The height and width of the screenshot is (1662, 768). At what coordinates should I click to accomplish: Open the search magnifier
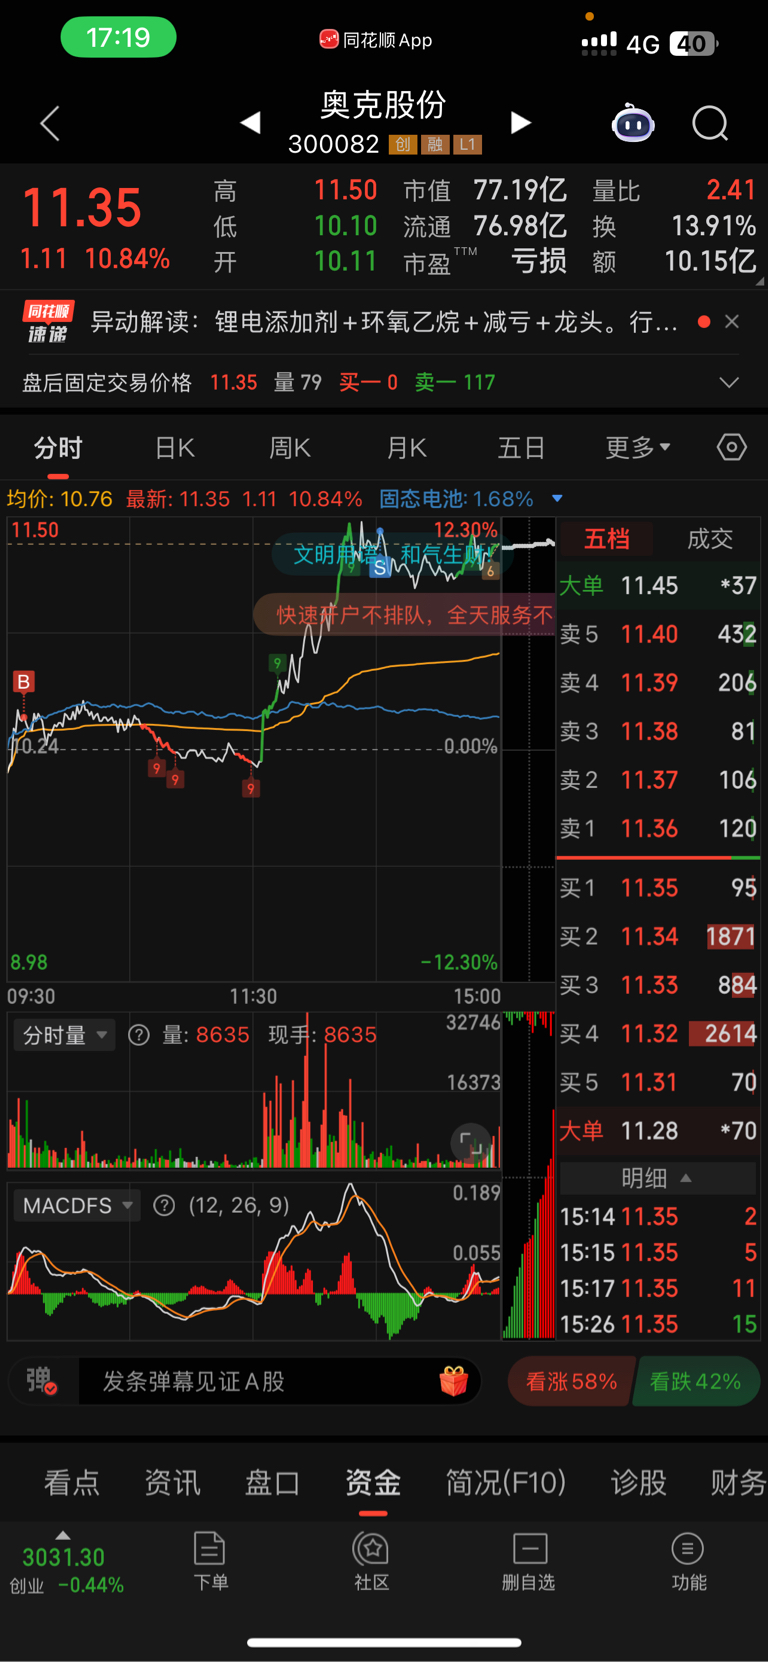[x=710, y=123]
